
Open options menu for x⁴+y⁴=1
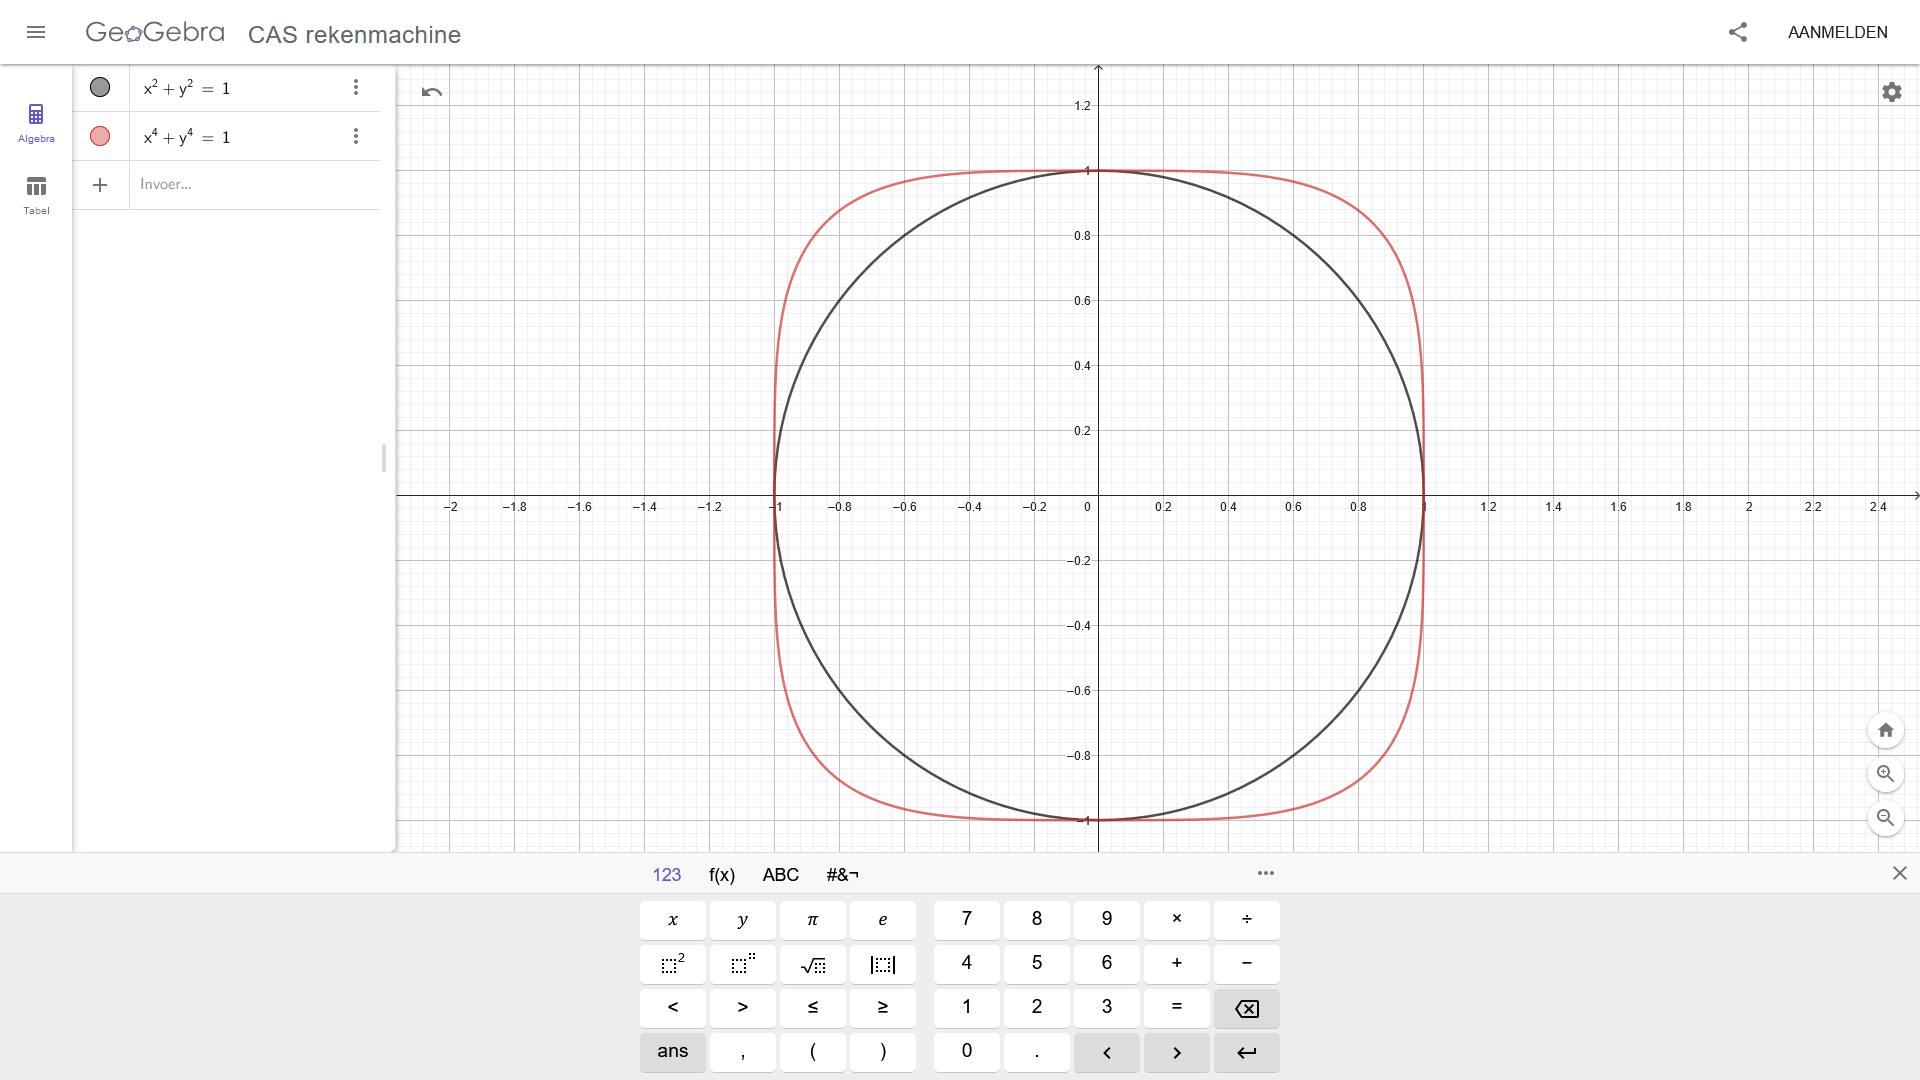click(x=355, y=137)
